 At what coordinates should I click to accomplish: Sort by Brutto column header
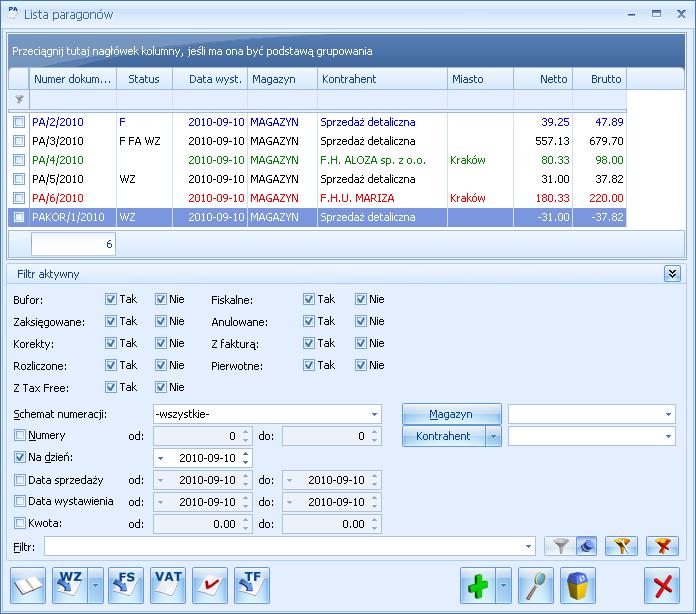(600, 79)
